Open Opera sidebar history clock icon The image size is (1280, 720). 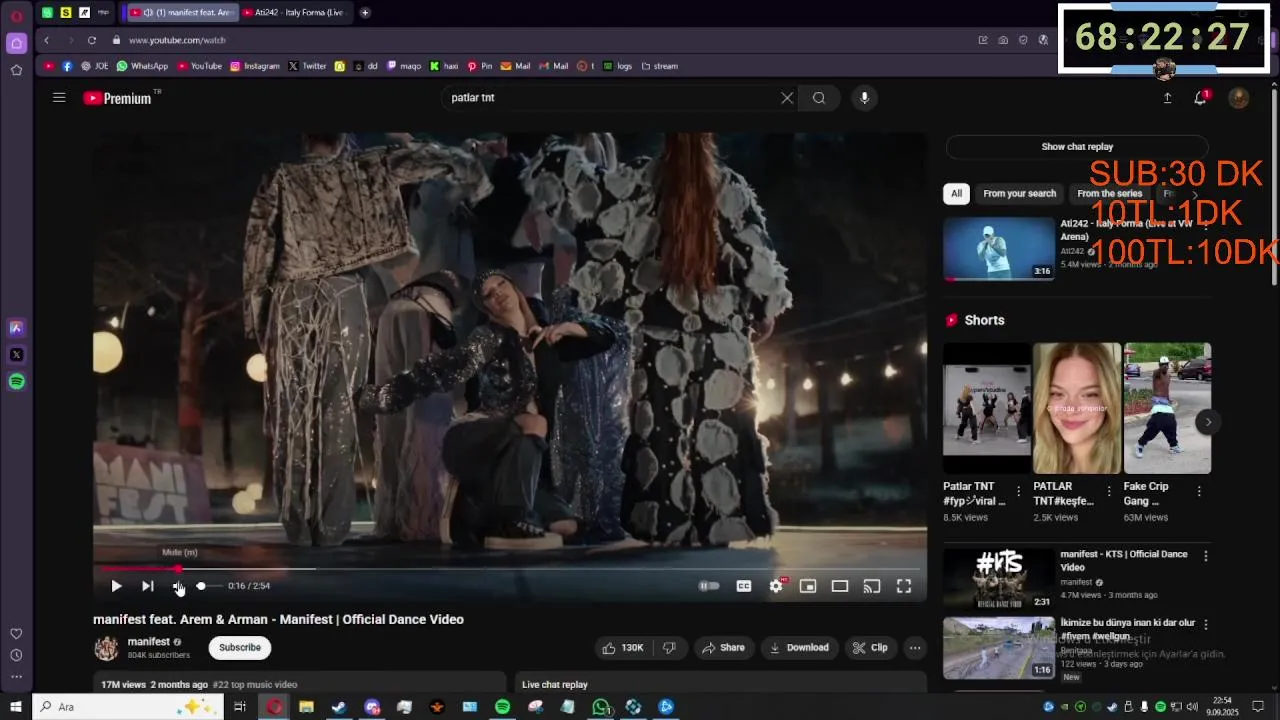[x=16, y=656]
